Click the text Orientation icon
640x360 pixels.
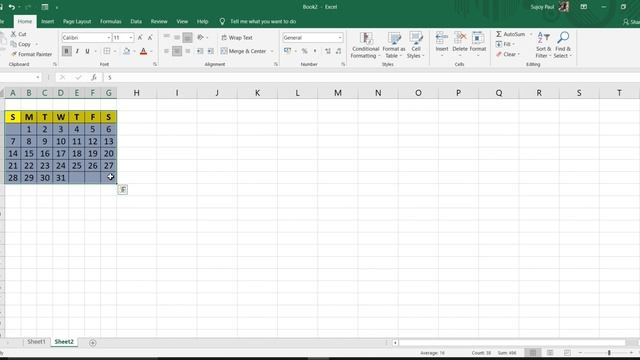[x=200, y=38]
